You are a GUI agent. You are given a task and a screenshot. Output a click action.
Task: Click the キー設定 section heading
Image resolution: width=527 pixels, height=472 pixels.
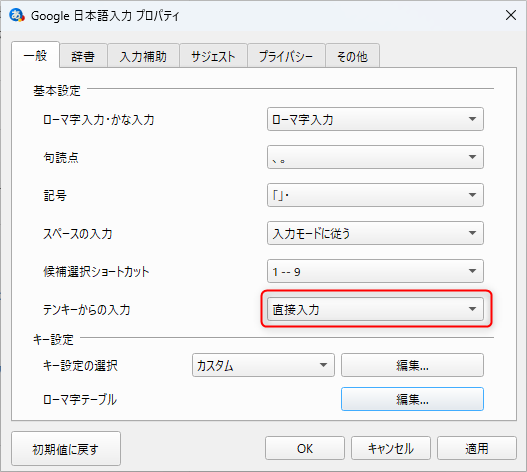coord(53,340)
